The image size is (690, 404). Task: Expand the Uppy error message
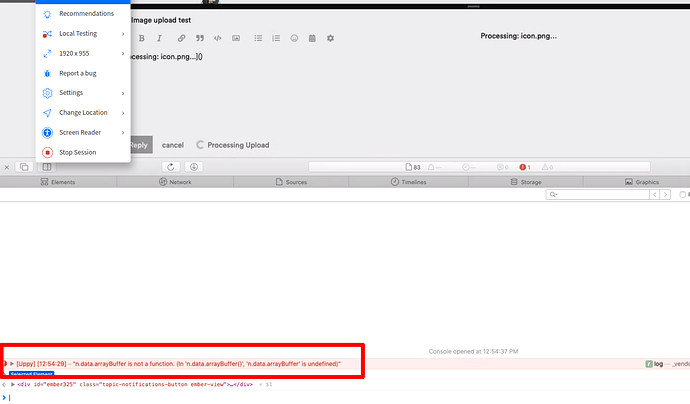(12, 364)
